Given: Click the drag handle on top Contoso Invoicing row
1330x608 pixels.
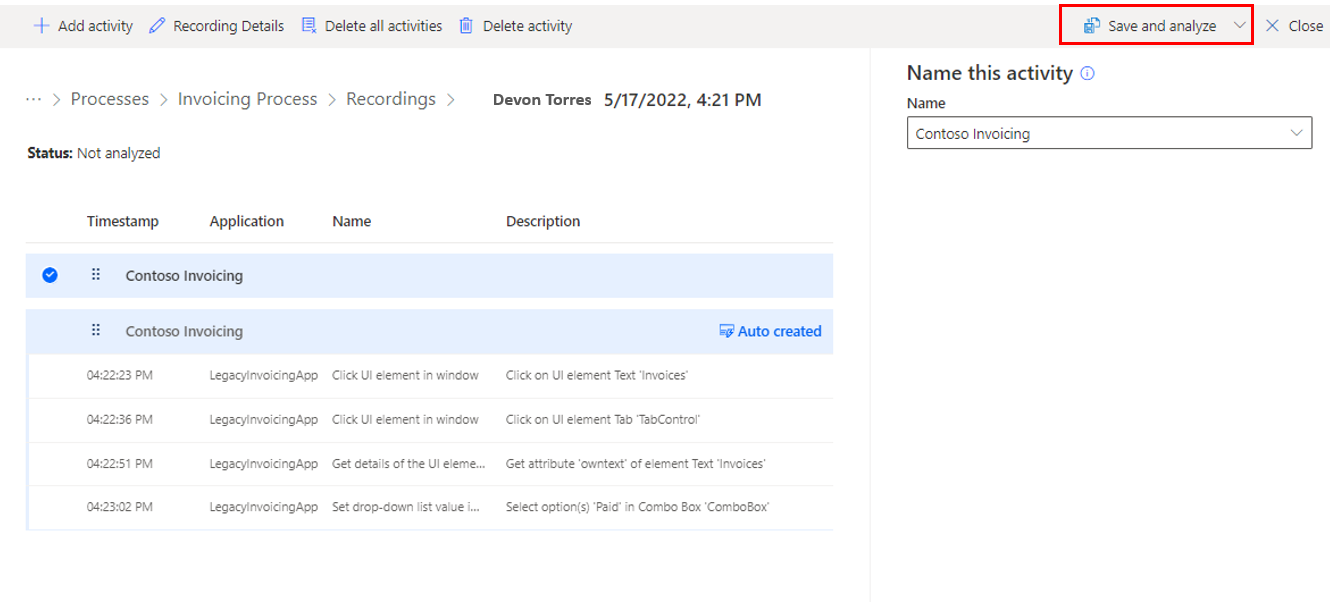Looking at the screenshot, I should (95, 275).
